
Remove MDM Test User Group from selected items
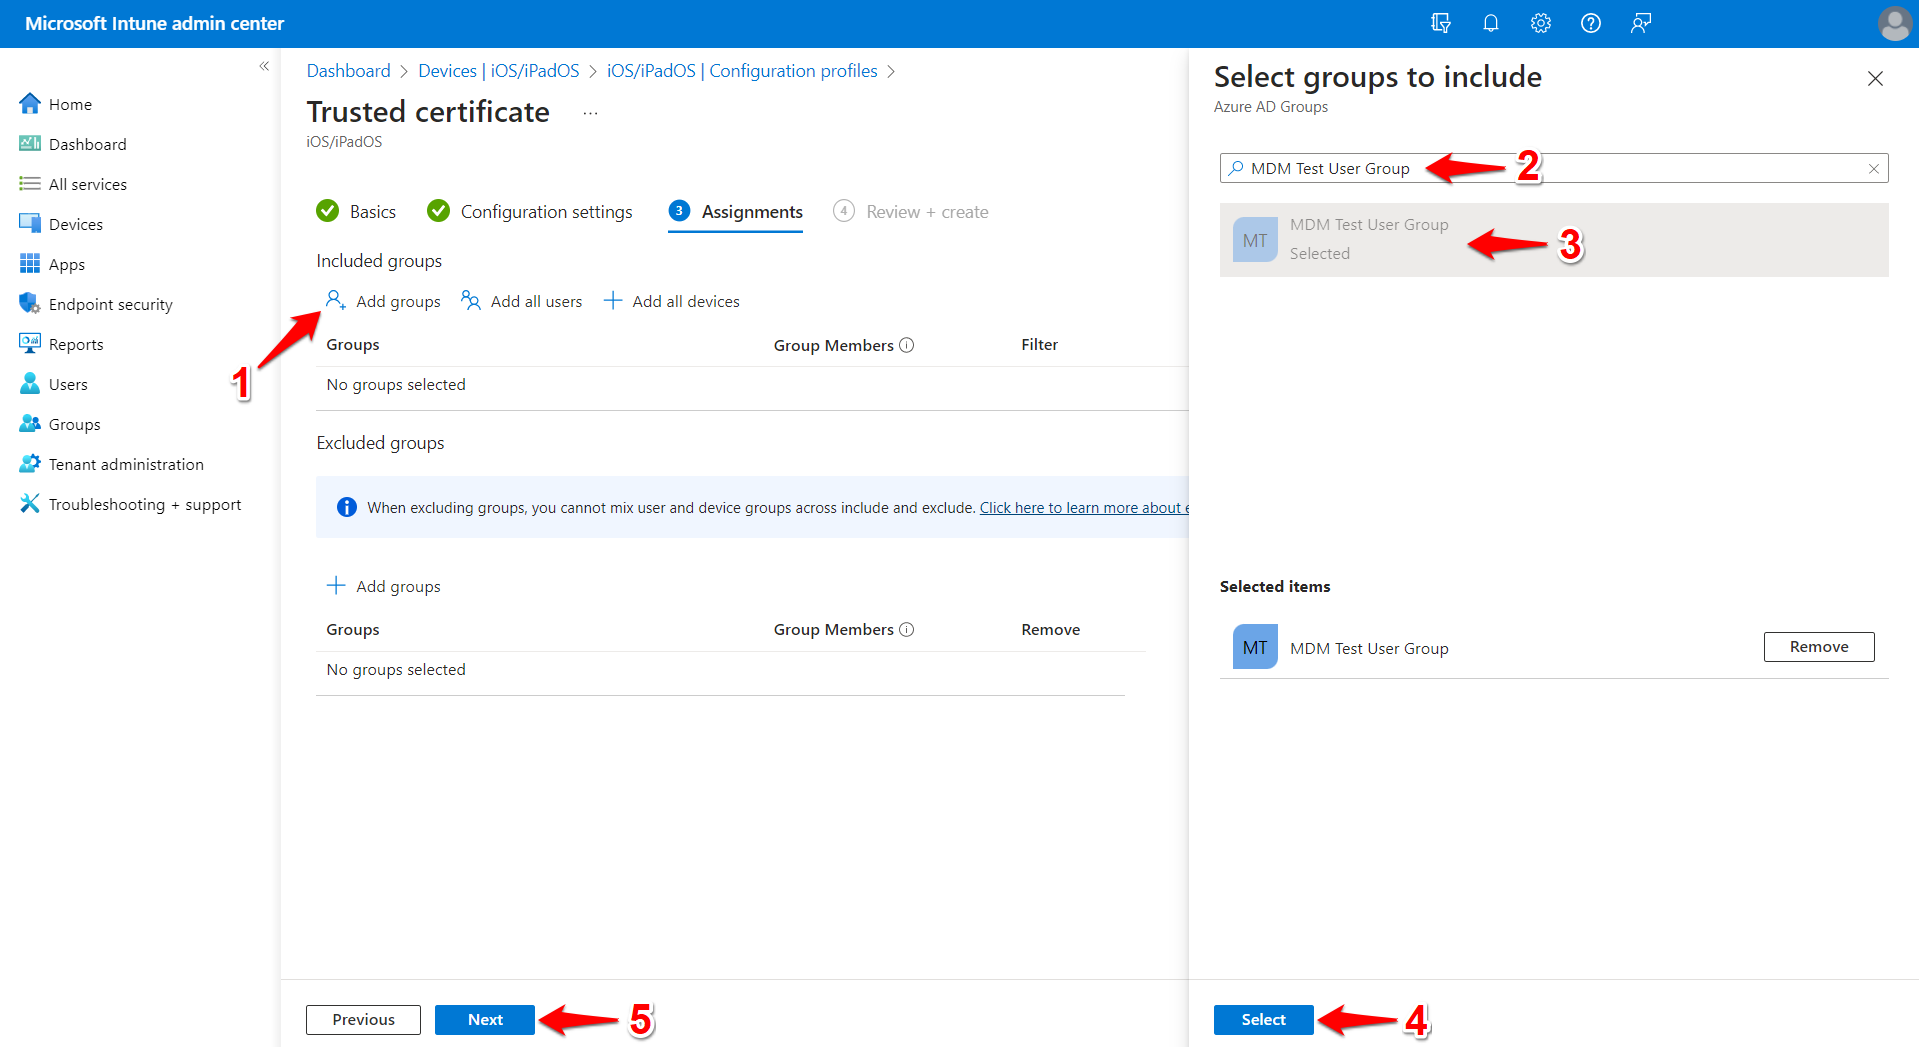coord(1819,647)
